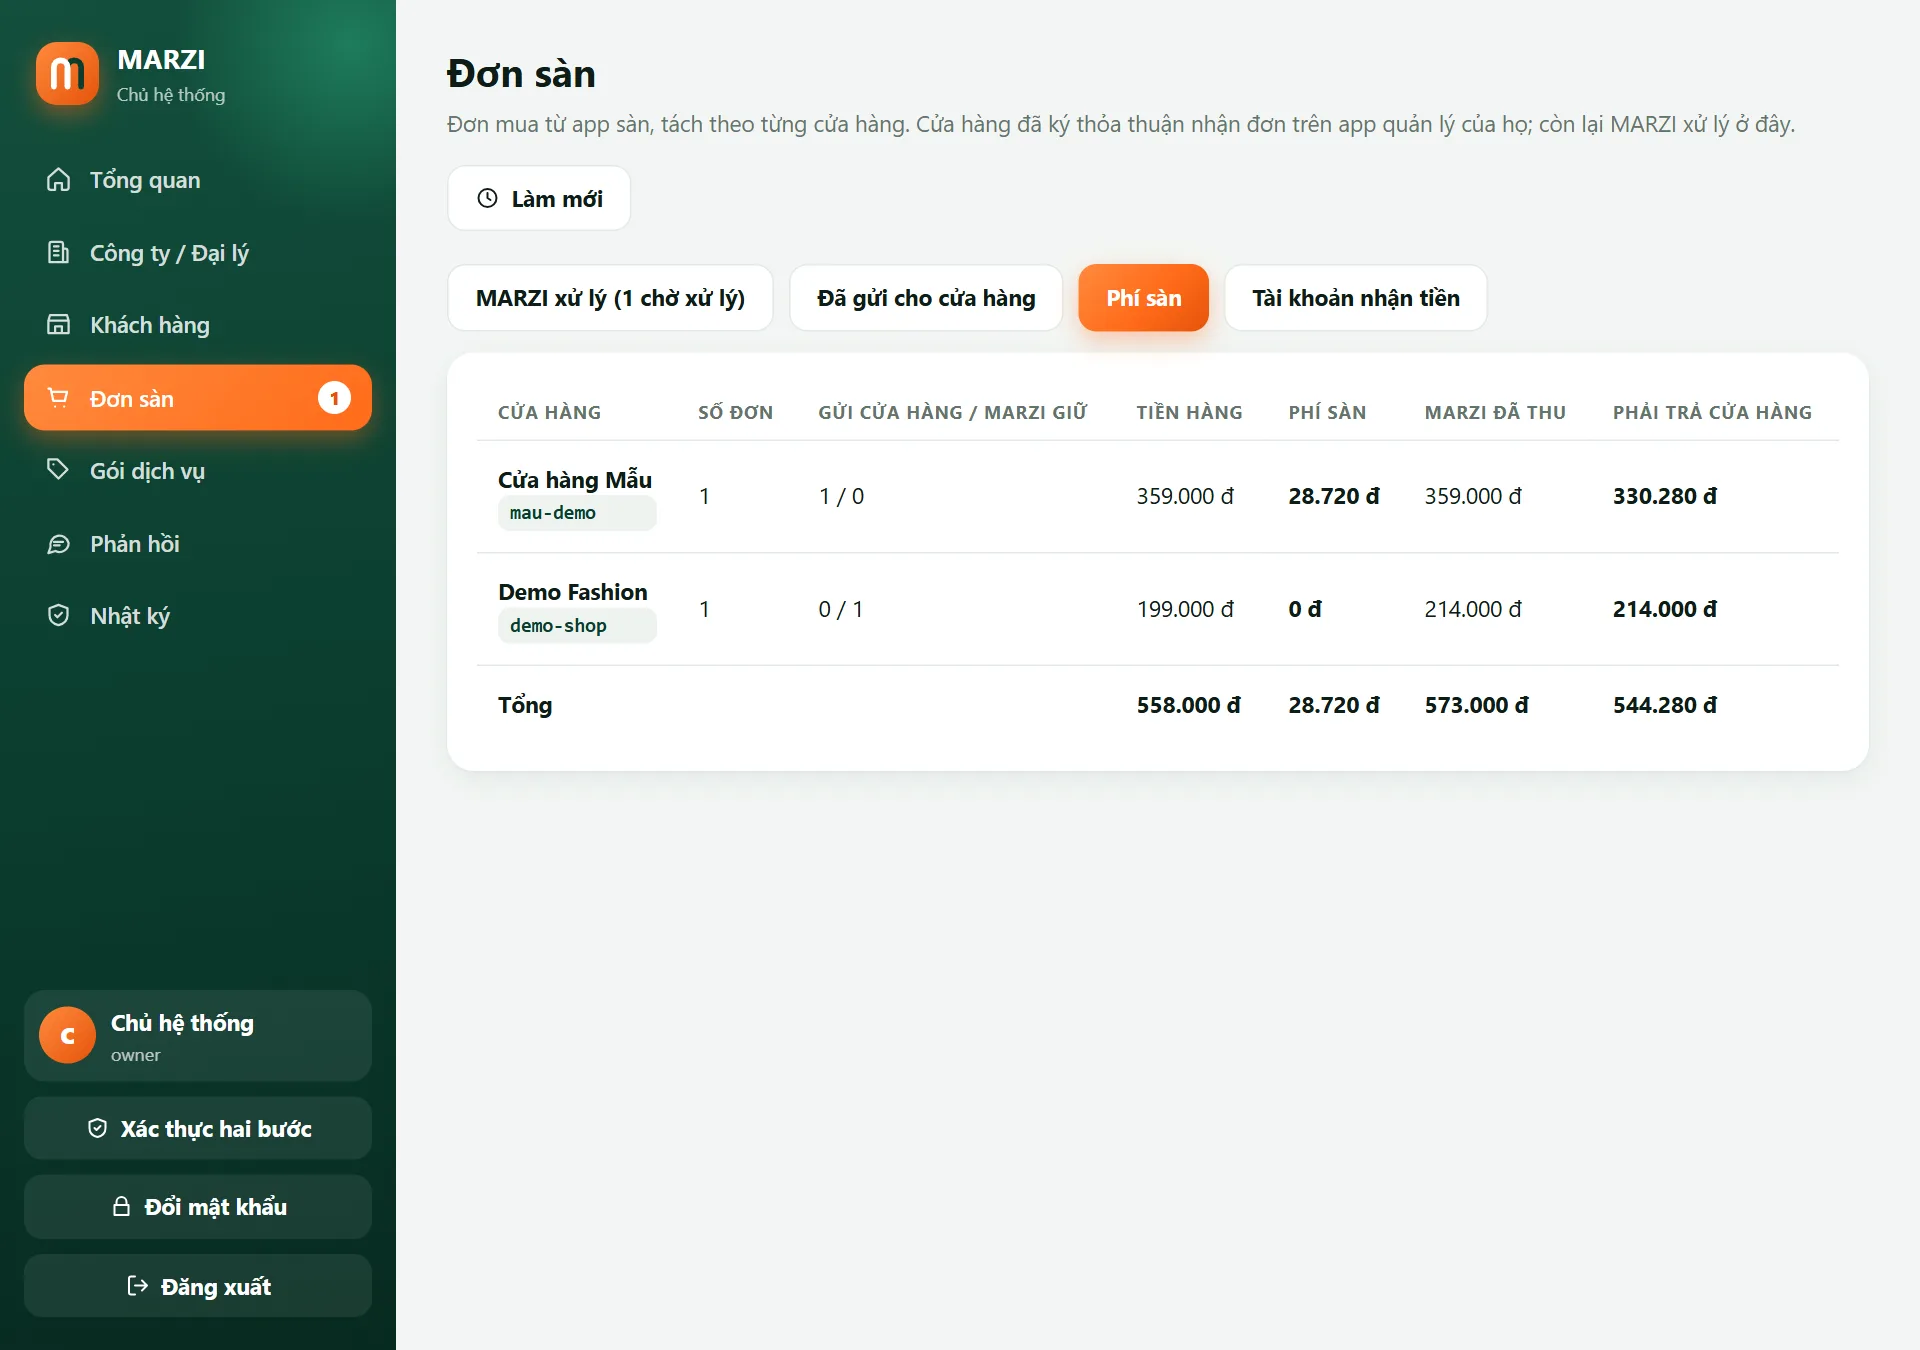Click the Demo Fashion store name

click(573, 592)
